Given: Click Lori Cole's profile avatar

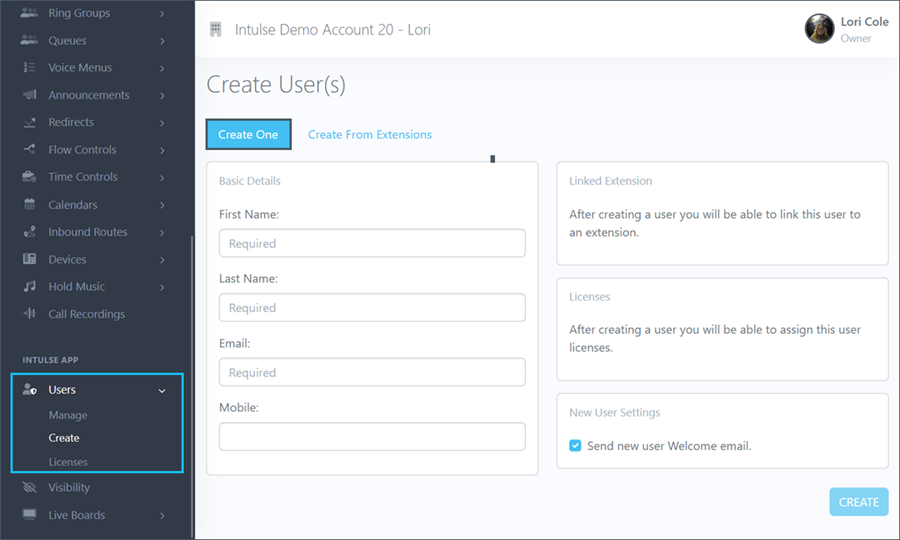Looking at the screenshot, I should click(819, 29).
